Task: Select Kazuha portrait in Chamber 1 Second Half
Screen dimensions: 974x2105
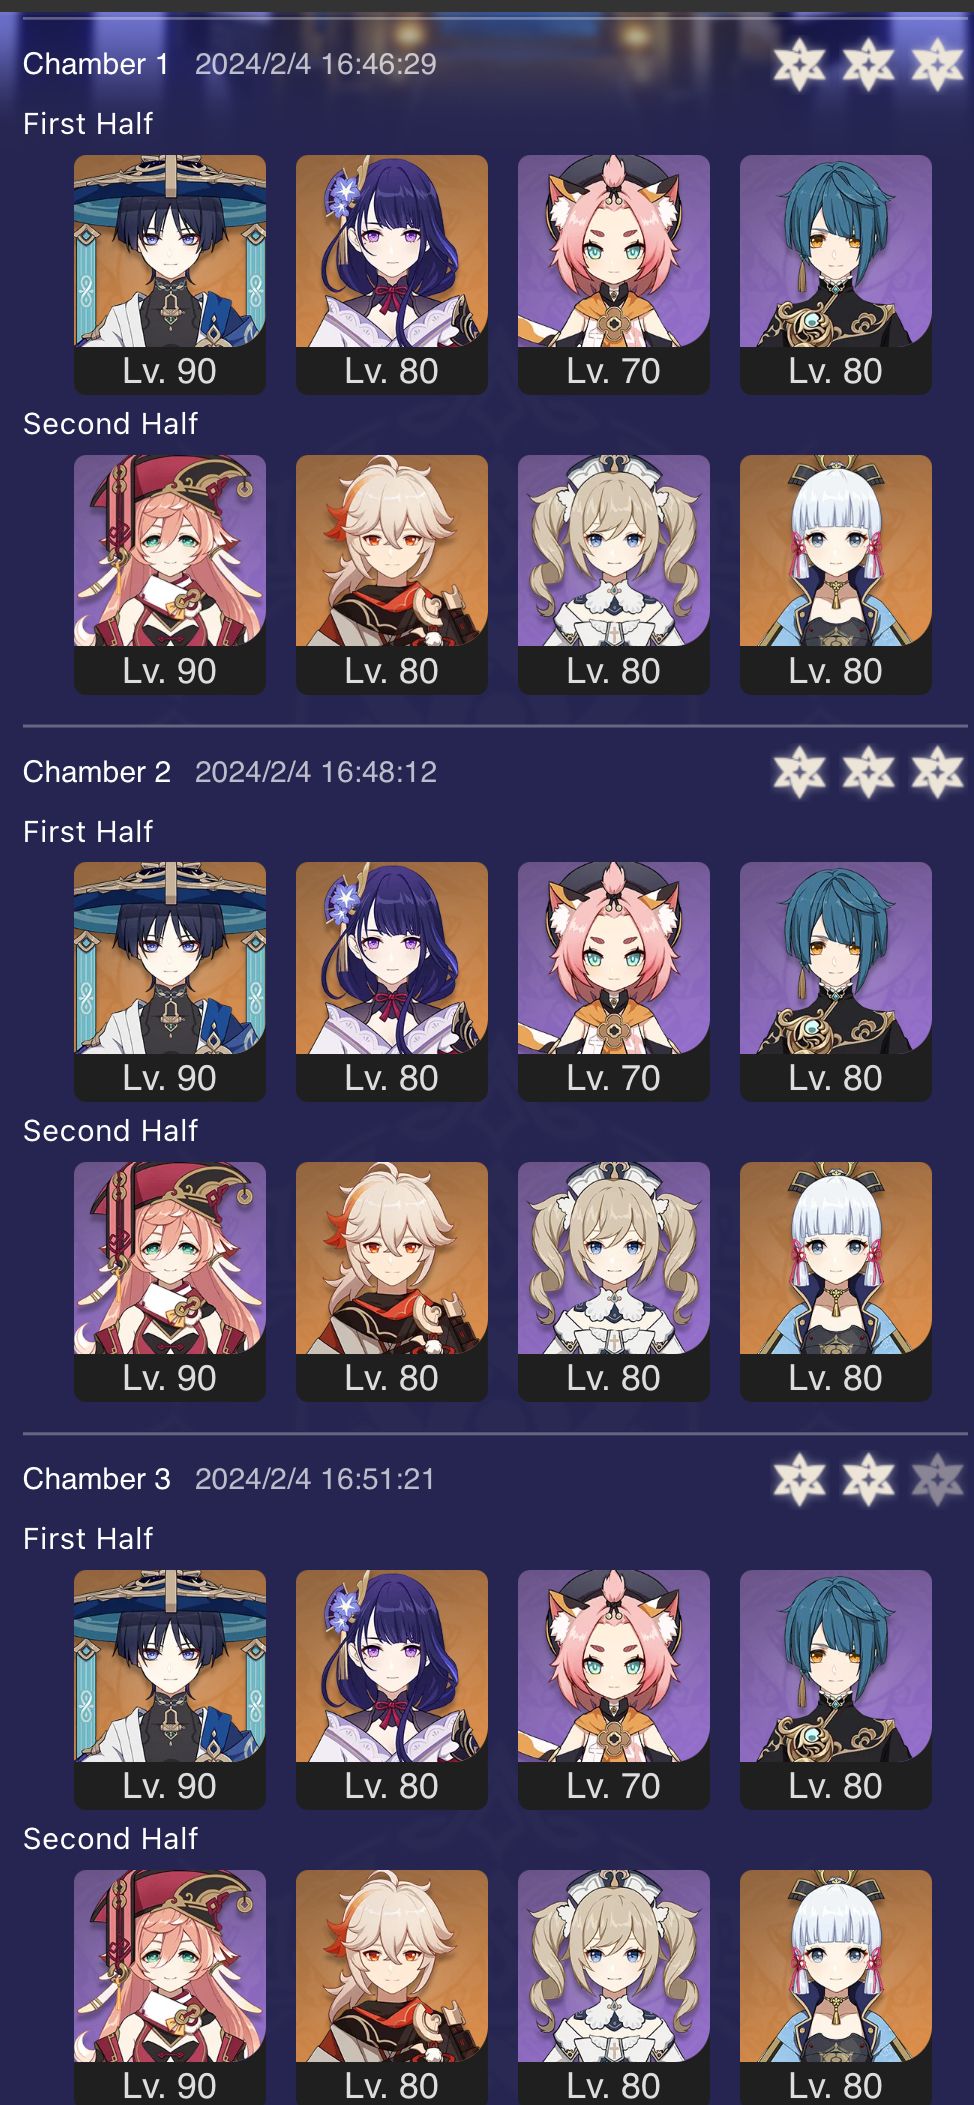Action: click(x=392, y=574)
